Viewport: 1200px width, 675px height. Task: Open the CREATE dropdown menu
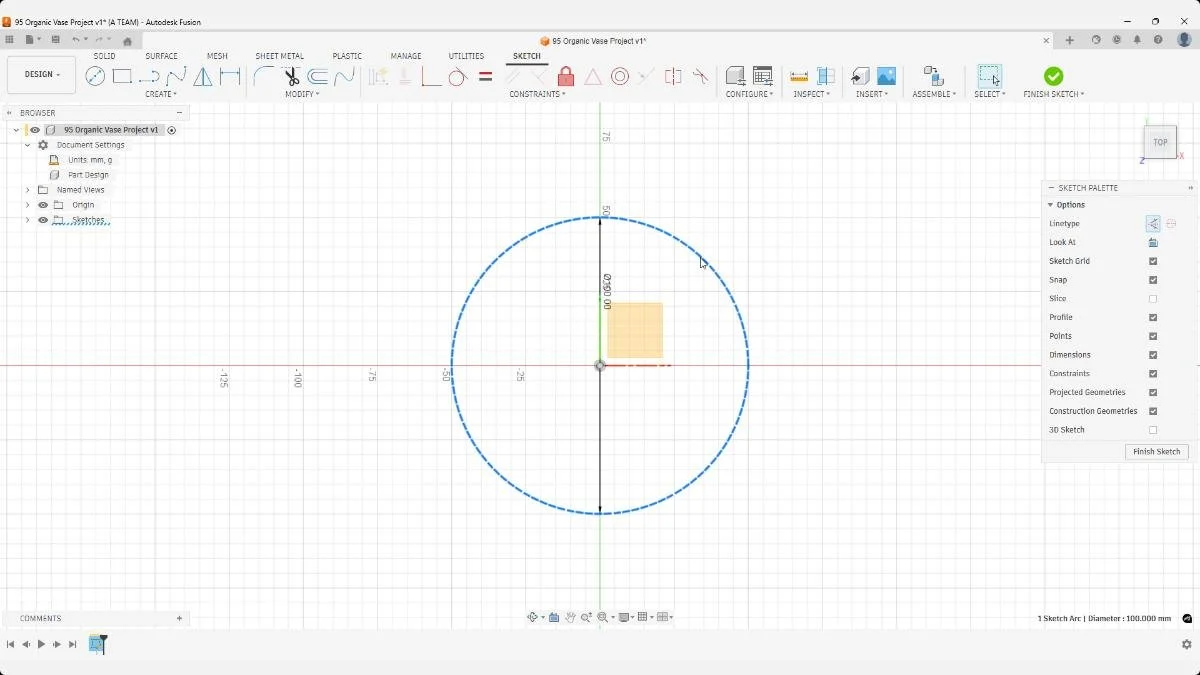(x=161, y=94)
